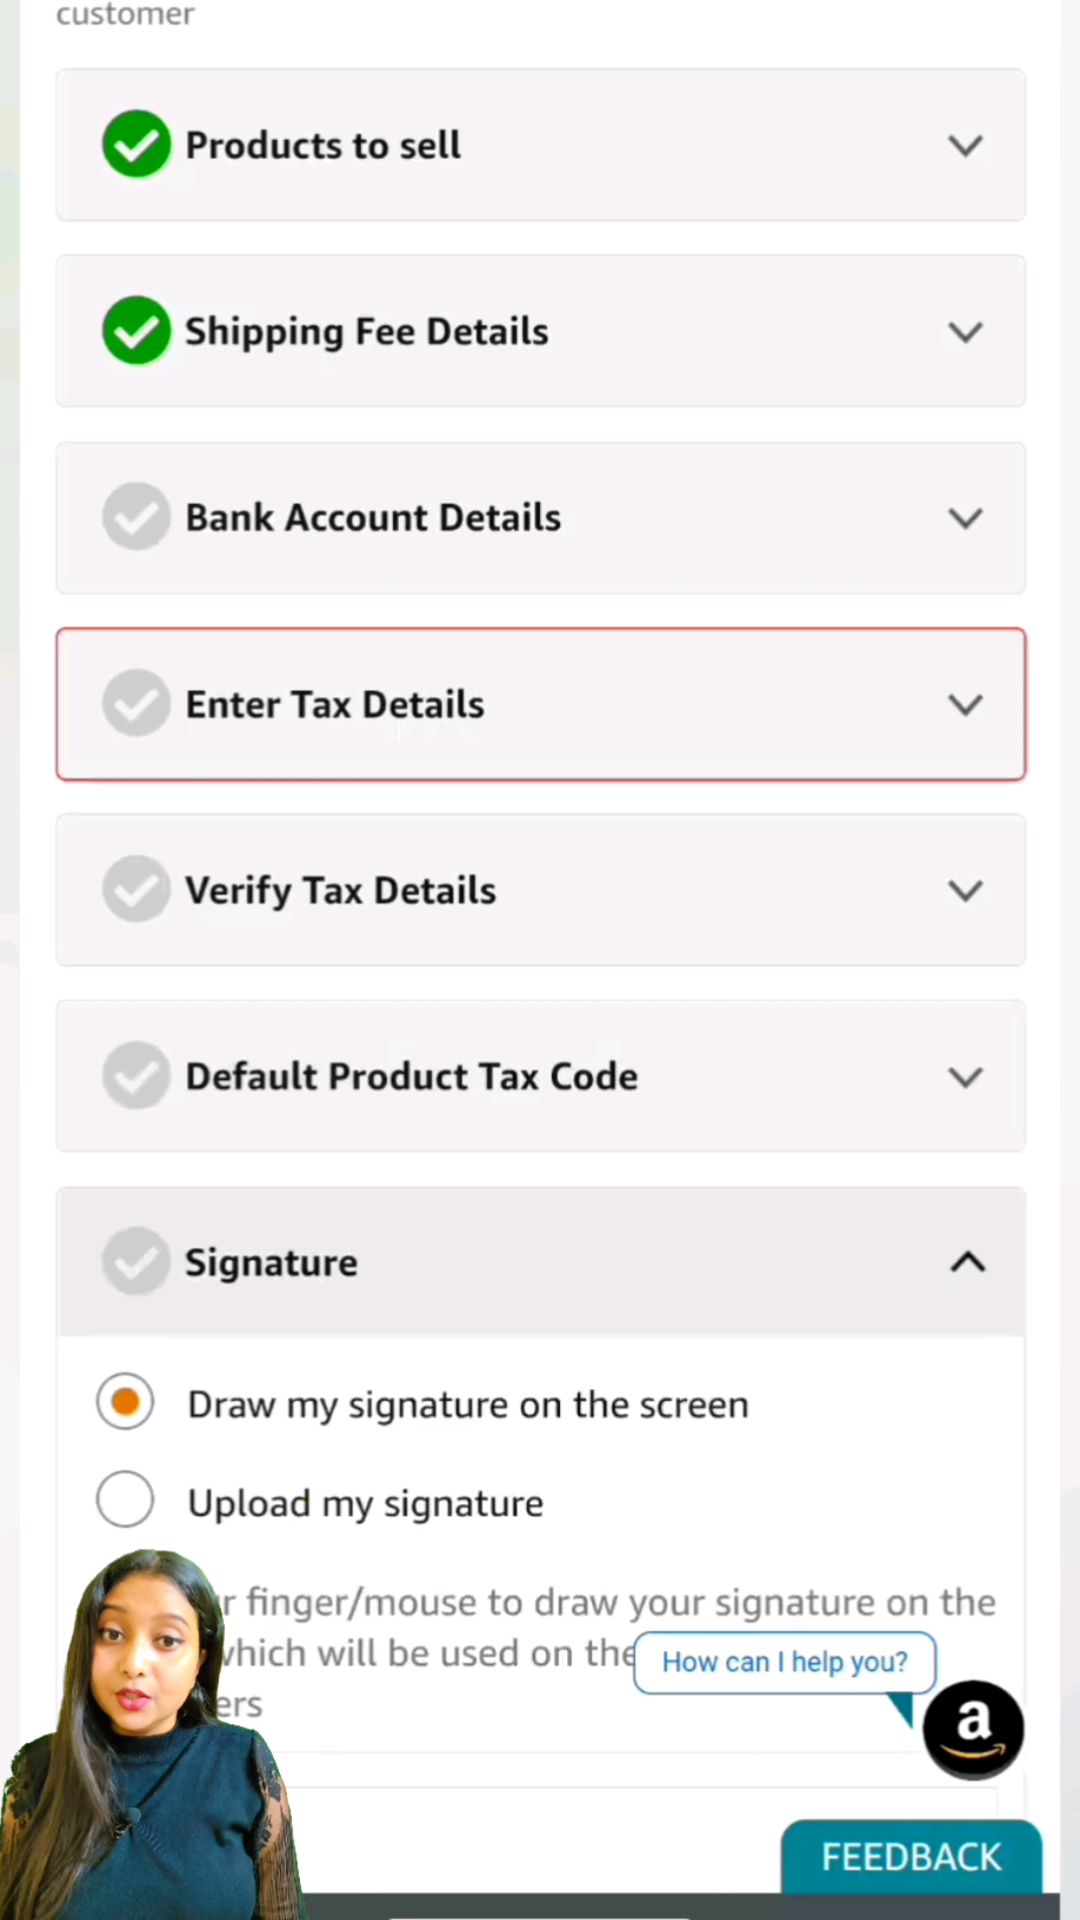Expand Default Product Tax Code chevron
Screen dimensions: 1080x1920
coord(965,1077)
